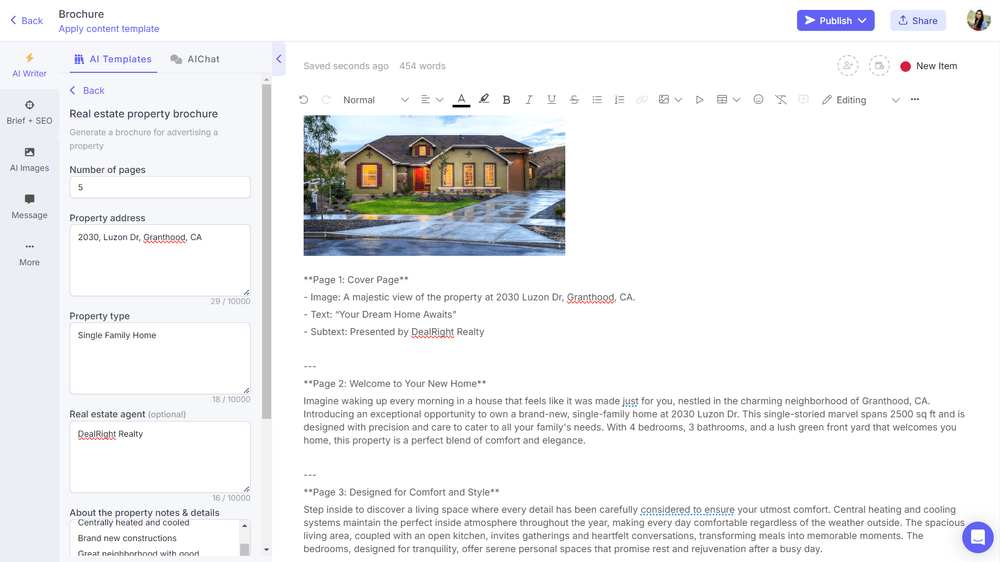The height and width of the screenshot is (562, 1000).
Task: Open the text color tool
Action: click(461, 100)
